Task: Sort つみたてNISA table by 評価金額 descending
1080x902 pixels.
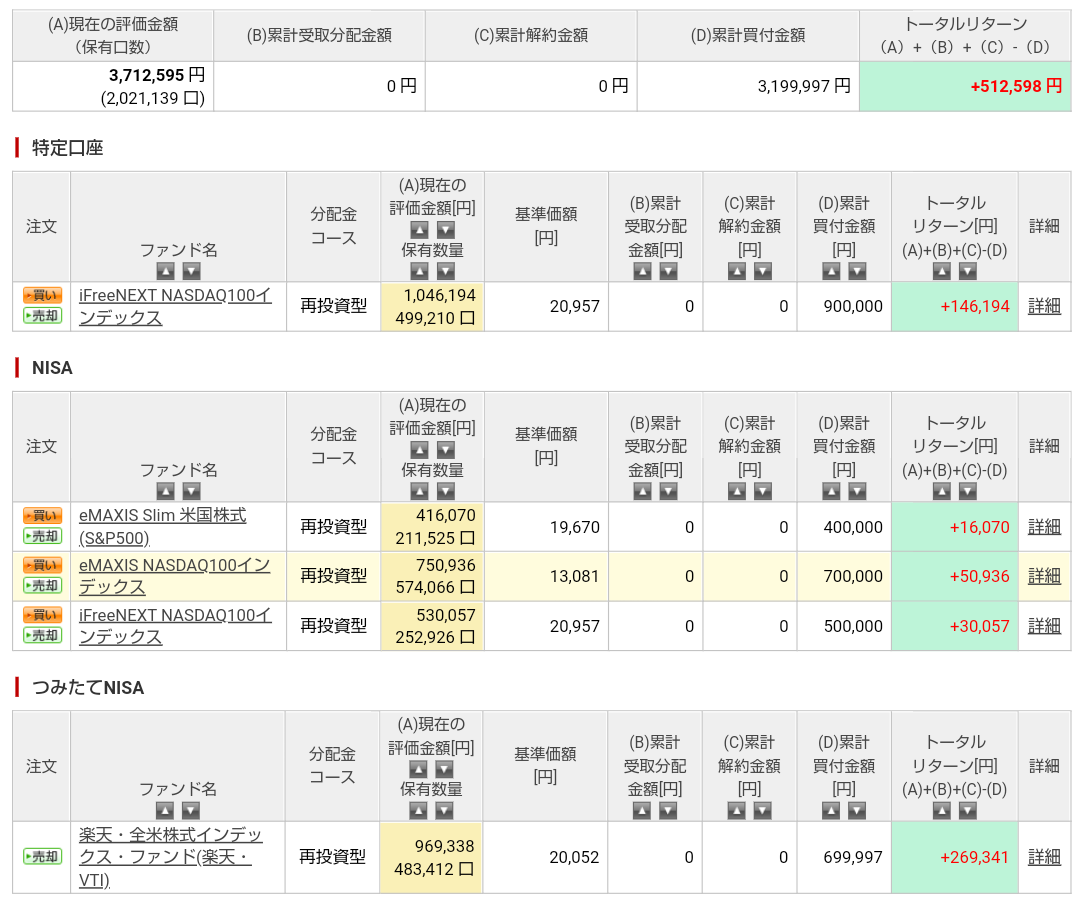Action: coord(444,769)
